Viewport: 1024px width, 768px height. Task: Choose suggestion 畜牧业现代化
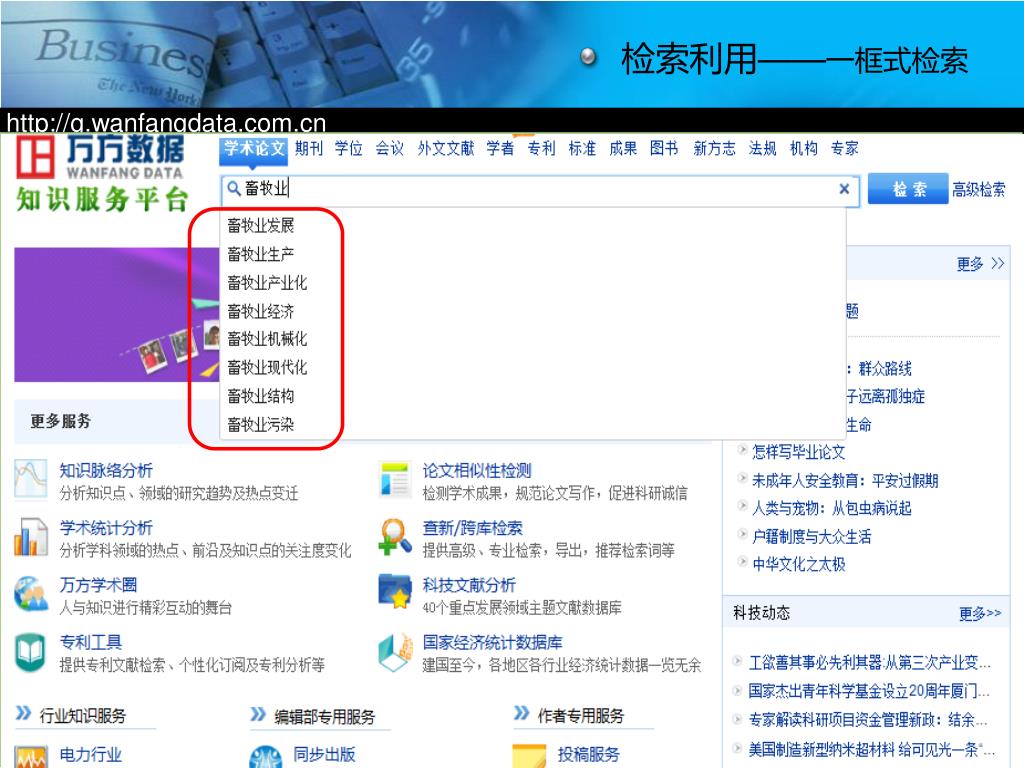[x=267, y=367]
